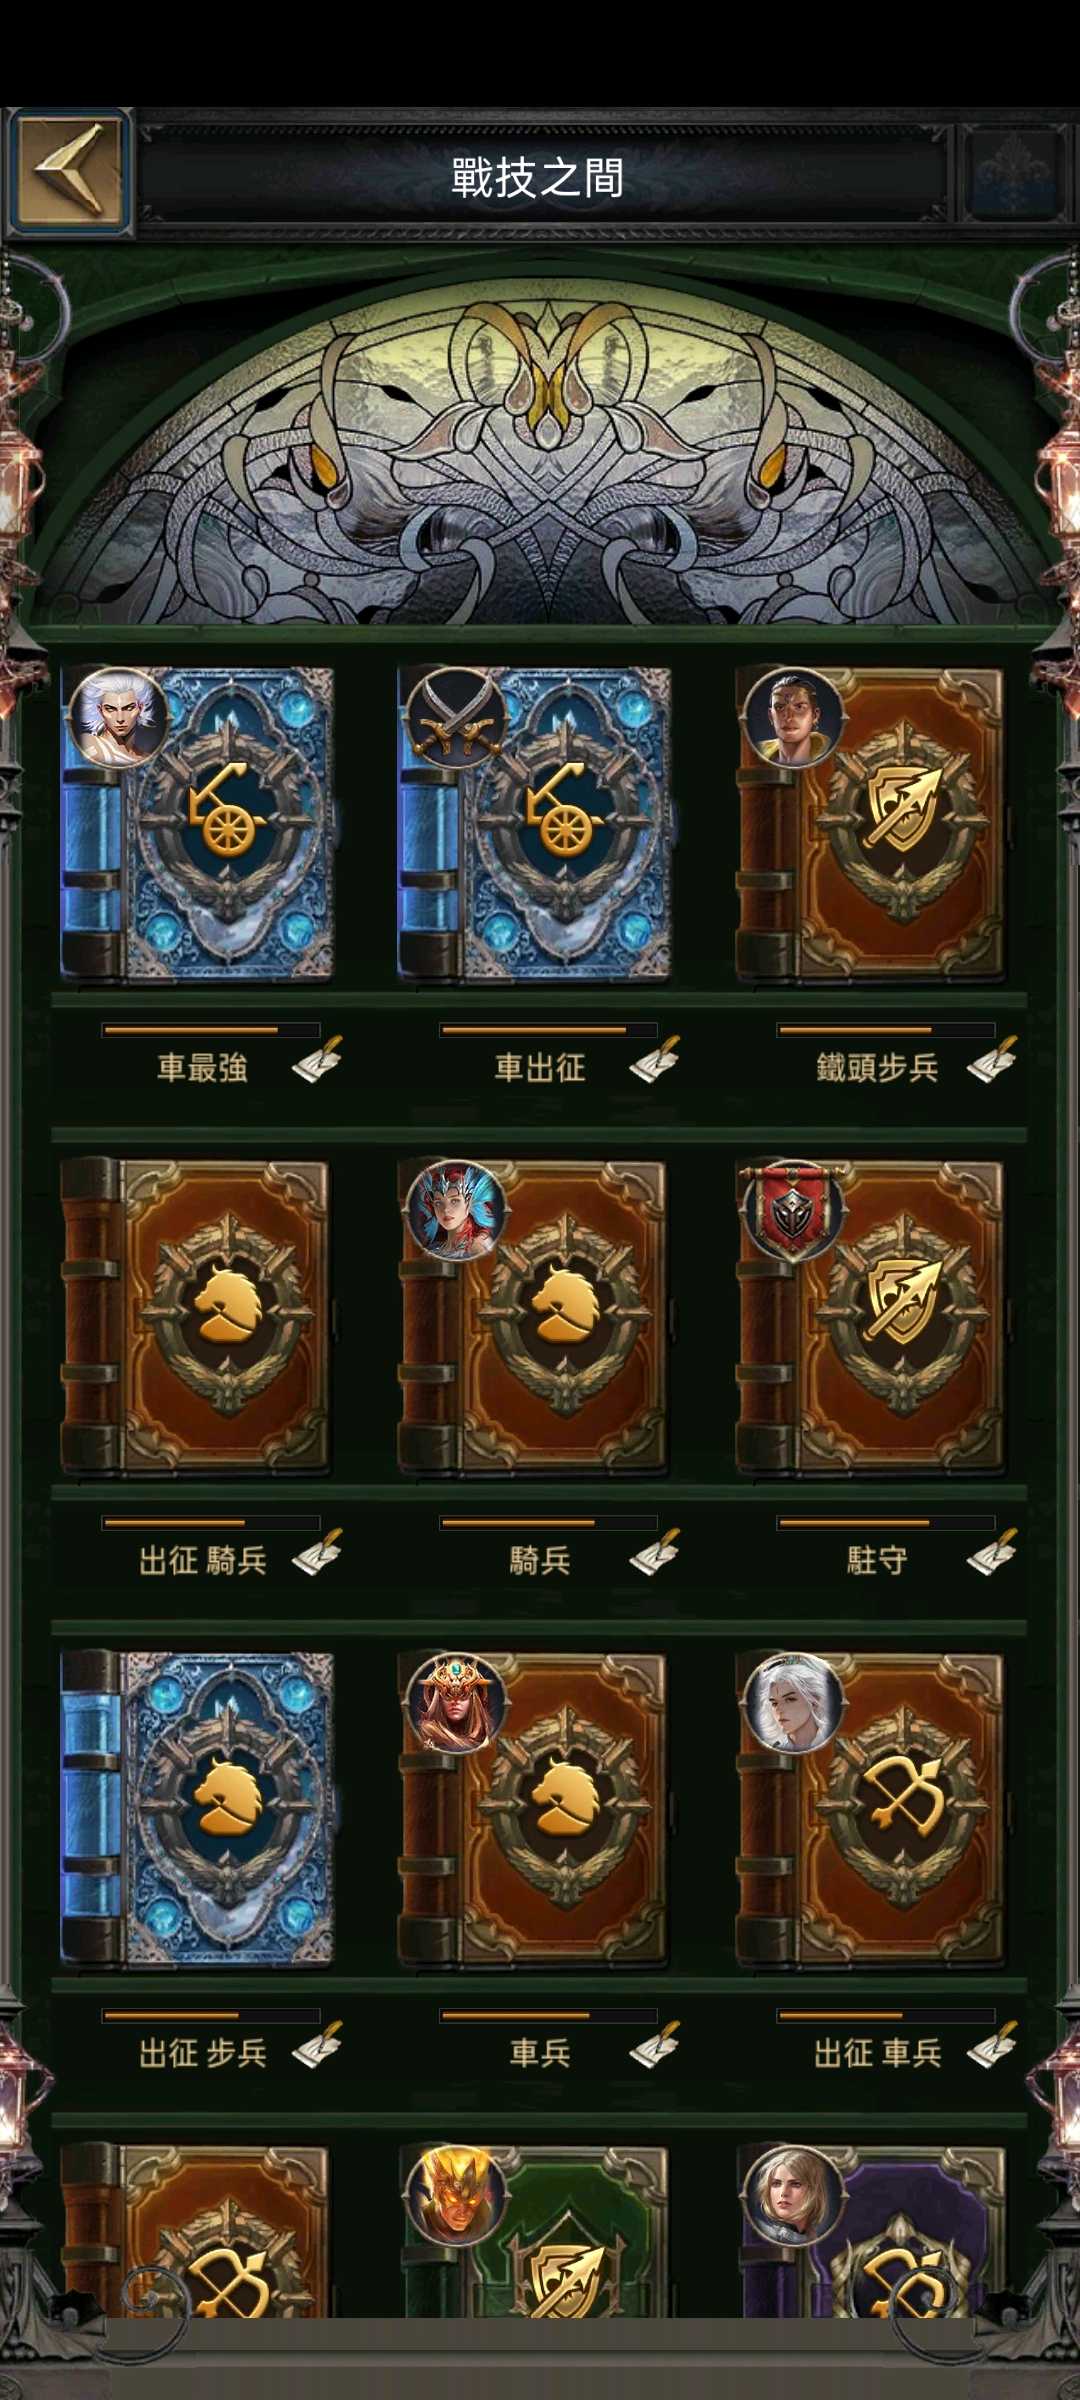Select the blue 出征 步兵 cavalry book
Image resolution: width=1080 pixels, height=2400 pixels.
click(x=197, y=1809)
